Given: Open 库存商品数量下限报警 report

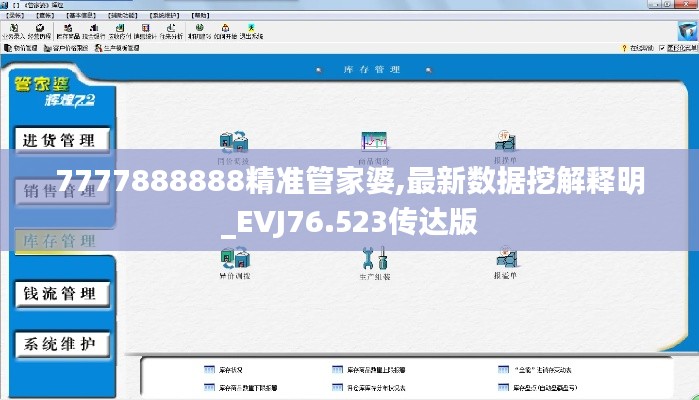Looking at the screenshot, I should (248, 388).
